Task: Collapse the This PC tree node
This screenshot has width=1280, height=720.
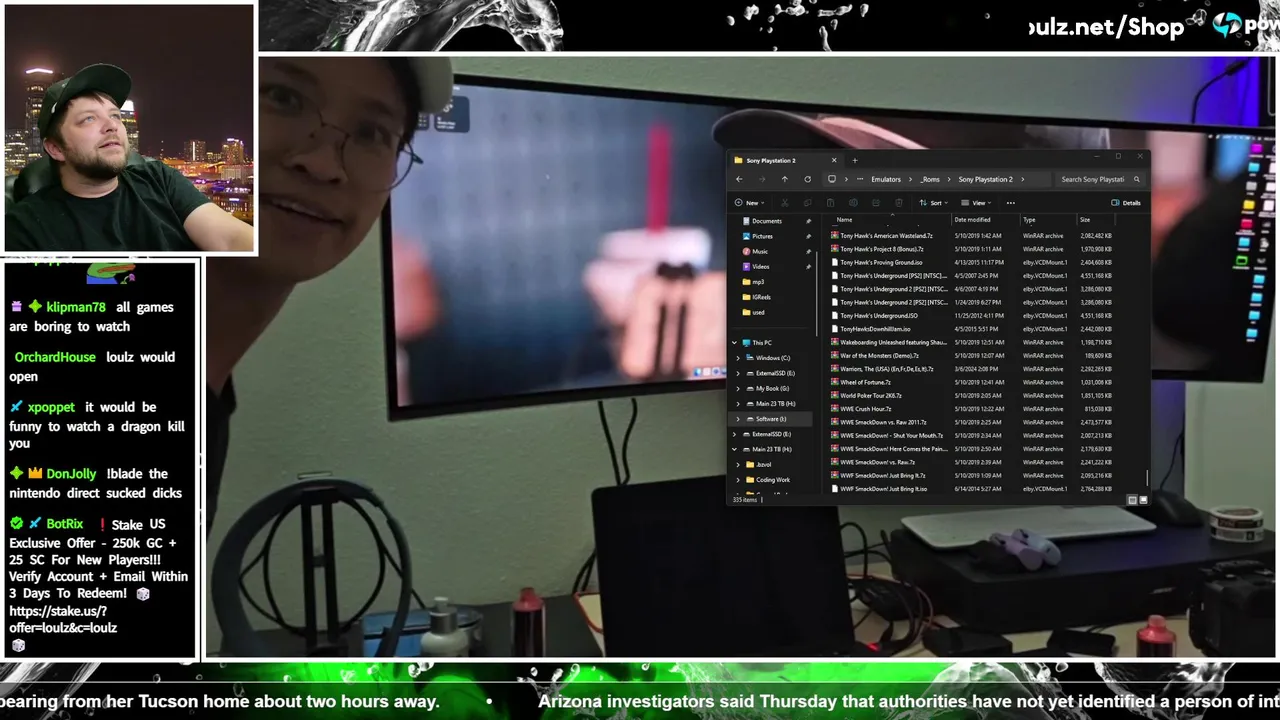Action: pyautogui.click(x=734, y=343)
